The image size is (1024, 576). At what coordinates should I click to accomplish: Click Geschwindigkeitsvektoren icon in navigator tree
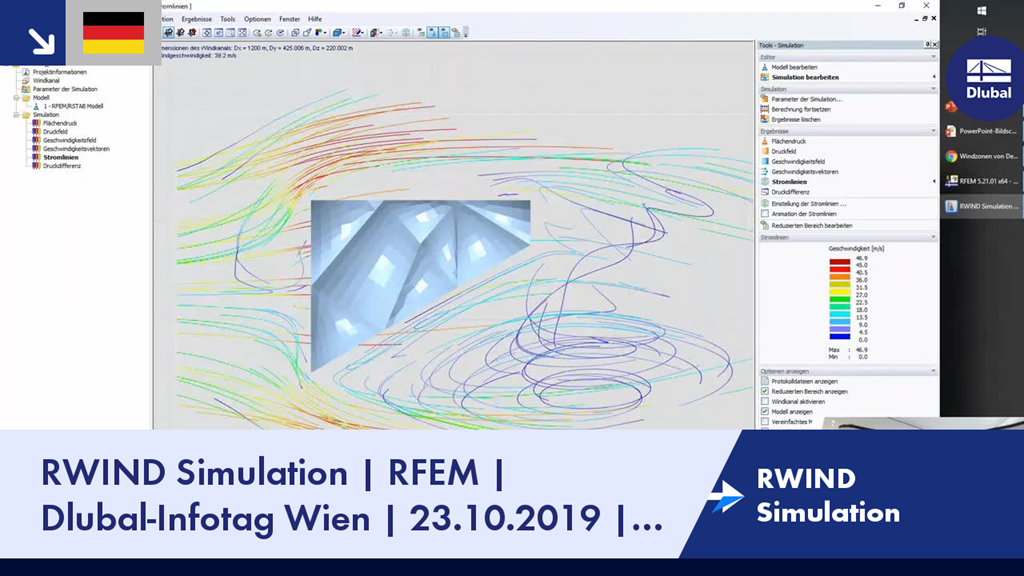point(37,148)
